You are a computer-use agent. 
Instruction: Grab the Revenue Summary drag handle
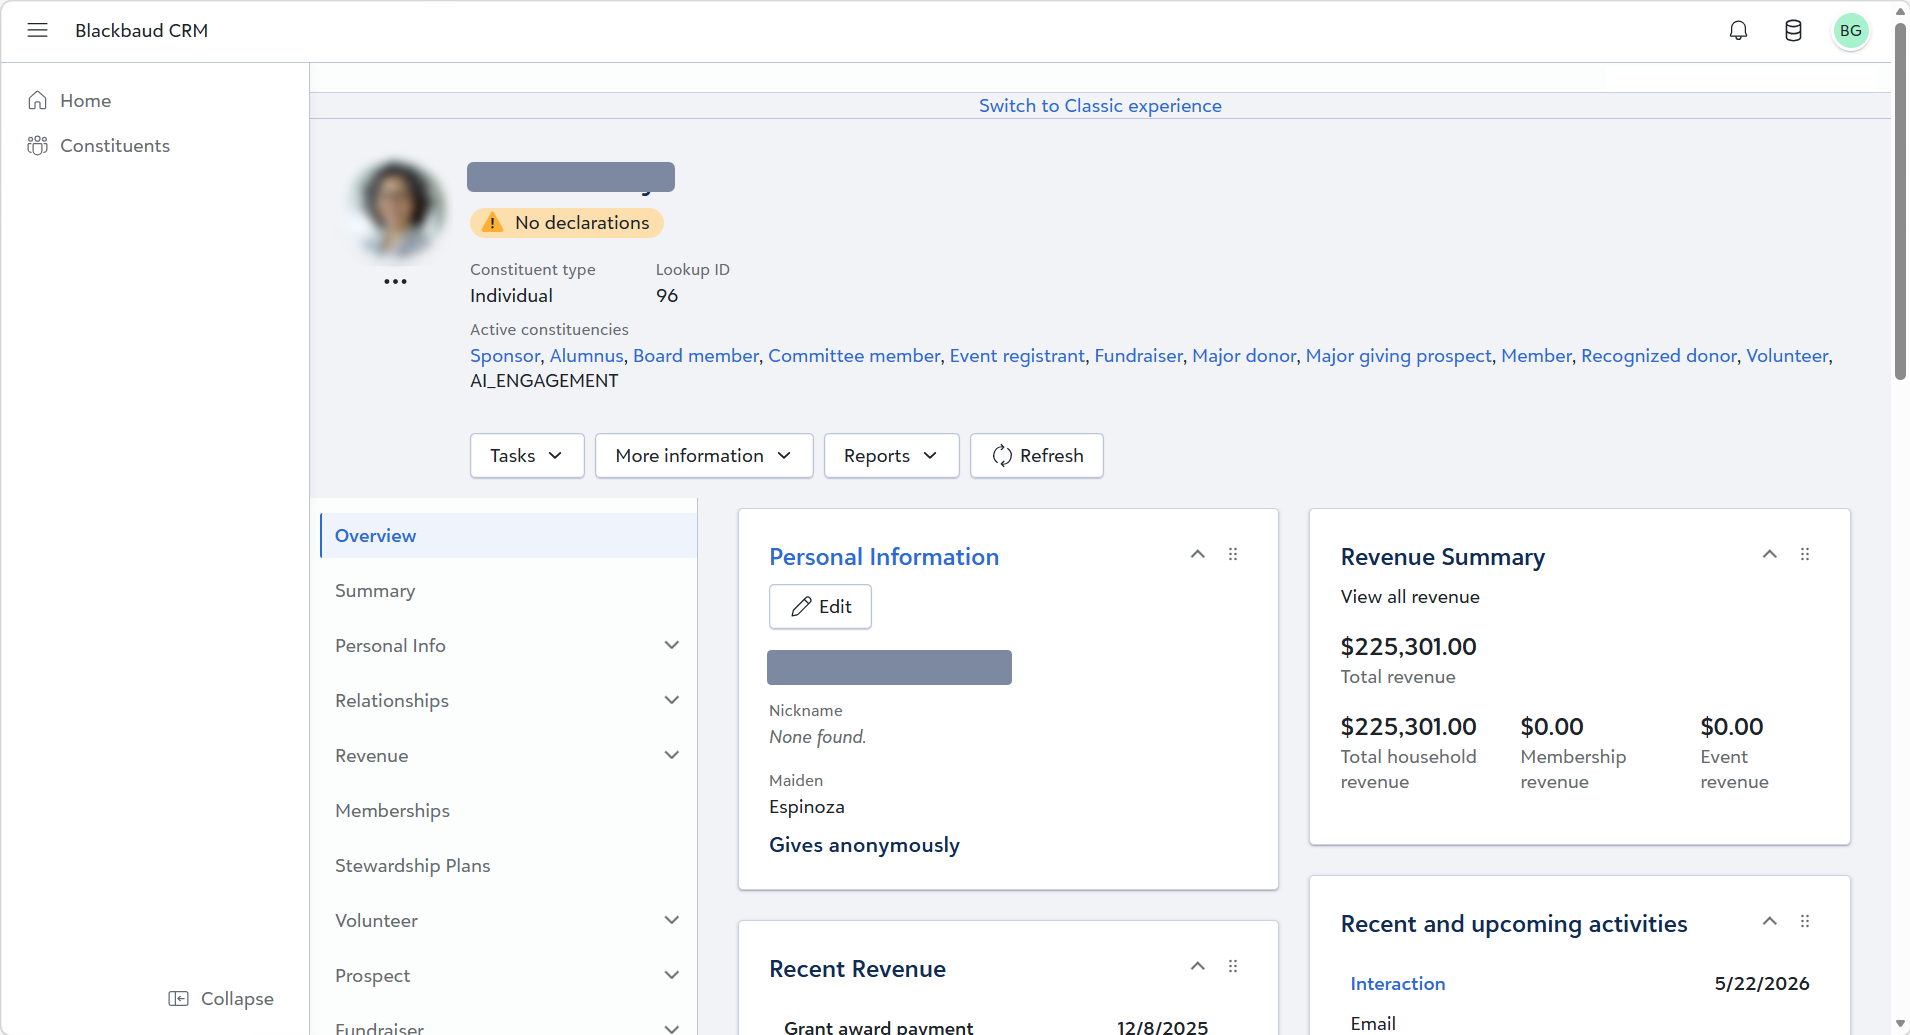pos(1805,554)
